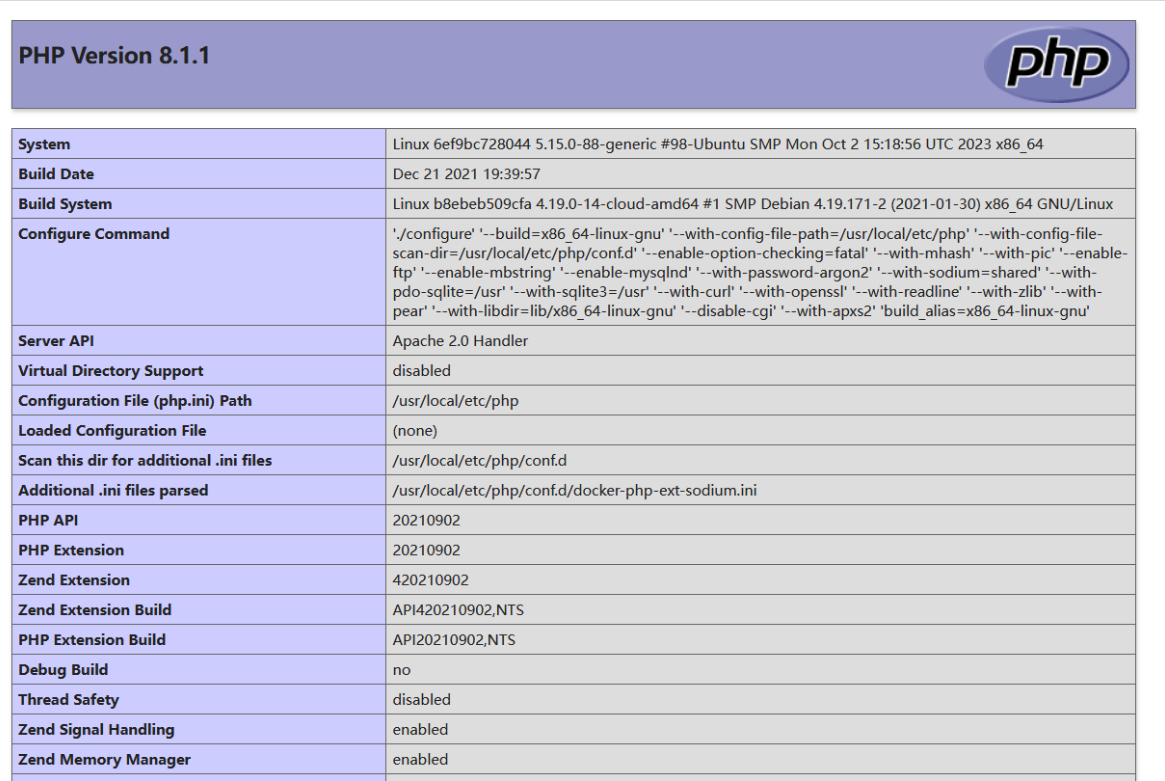This screenshot has height=781, width=1165.
Task: Click Scan this dir for additional .ini files
Action: point(146,460)
